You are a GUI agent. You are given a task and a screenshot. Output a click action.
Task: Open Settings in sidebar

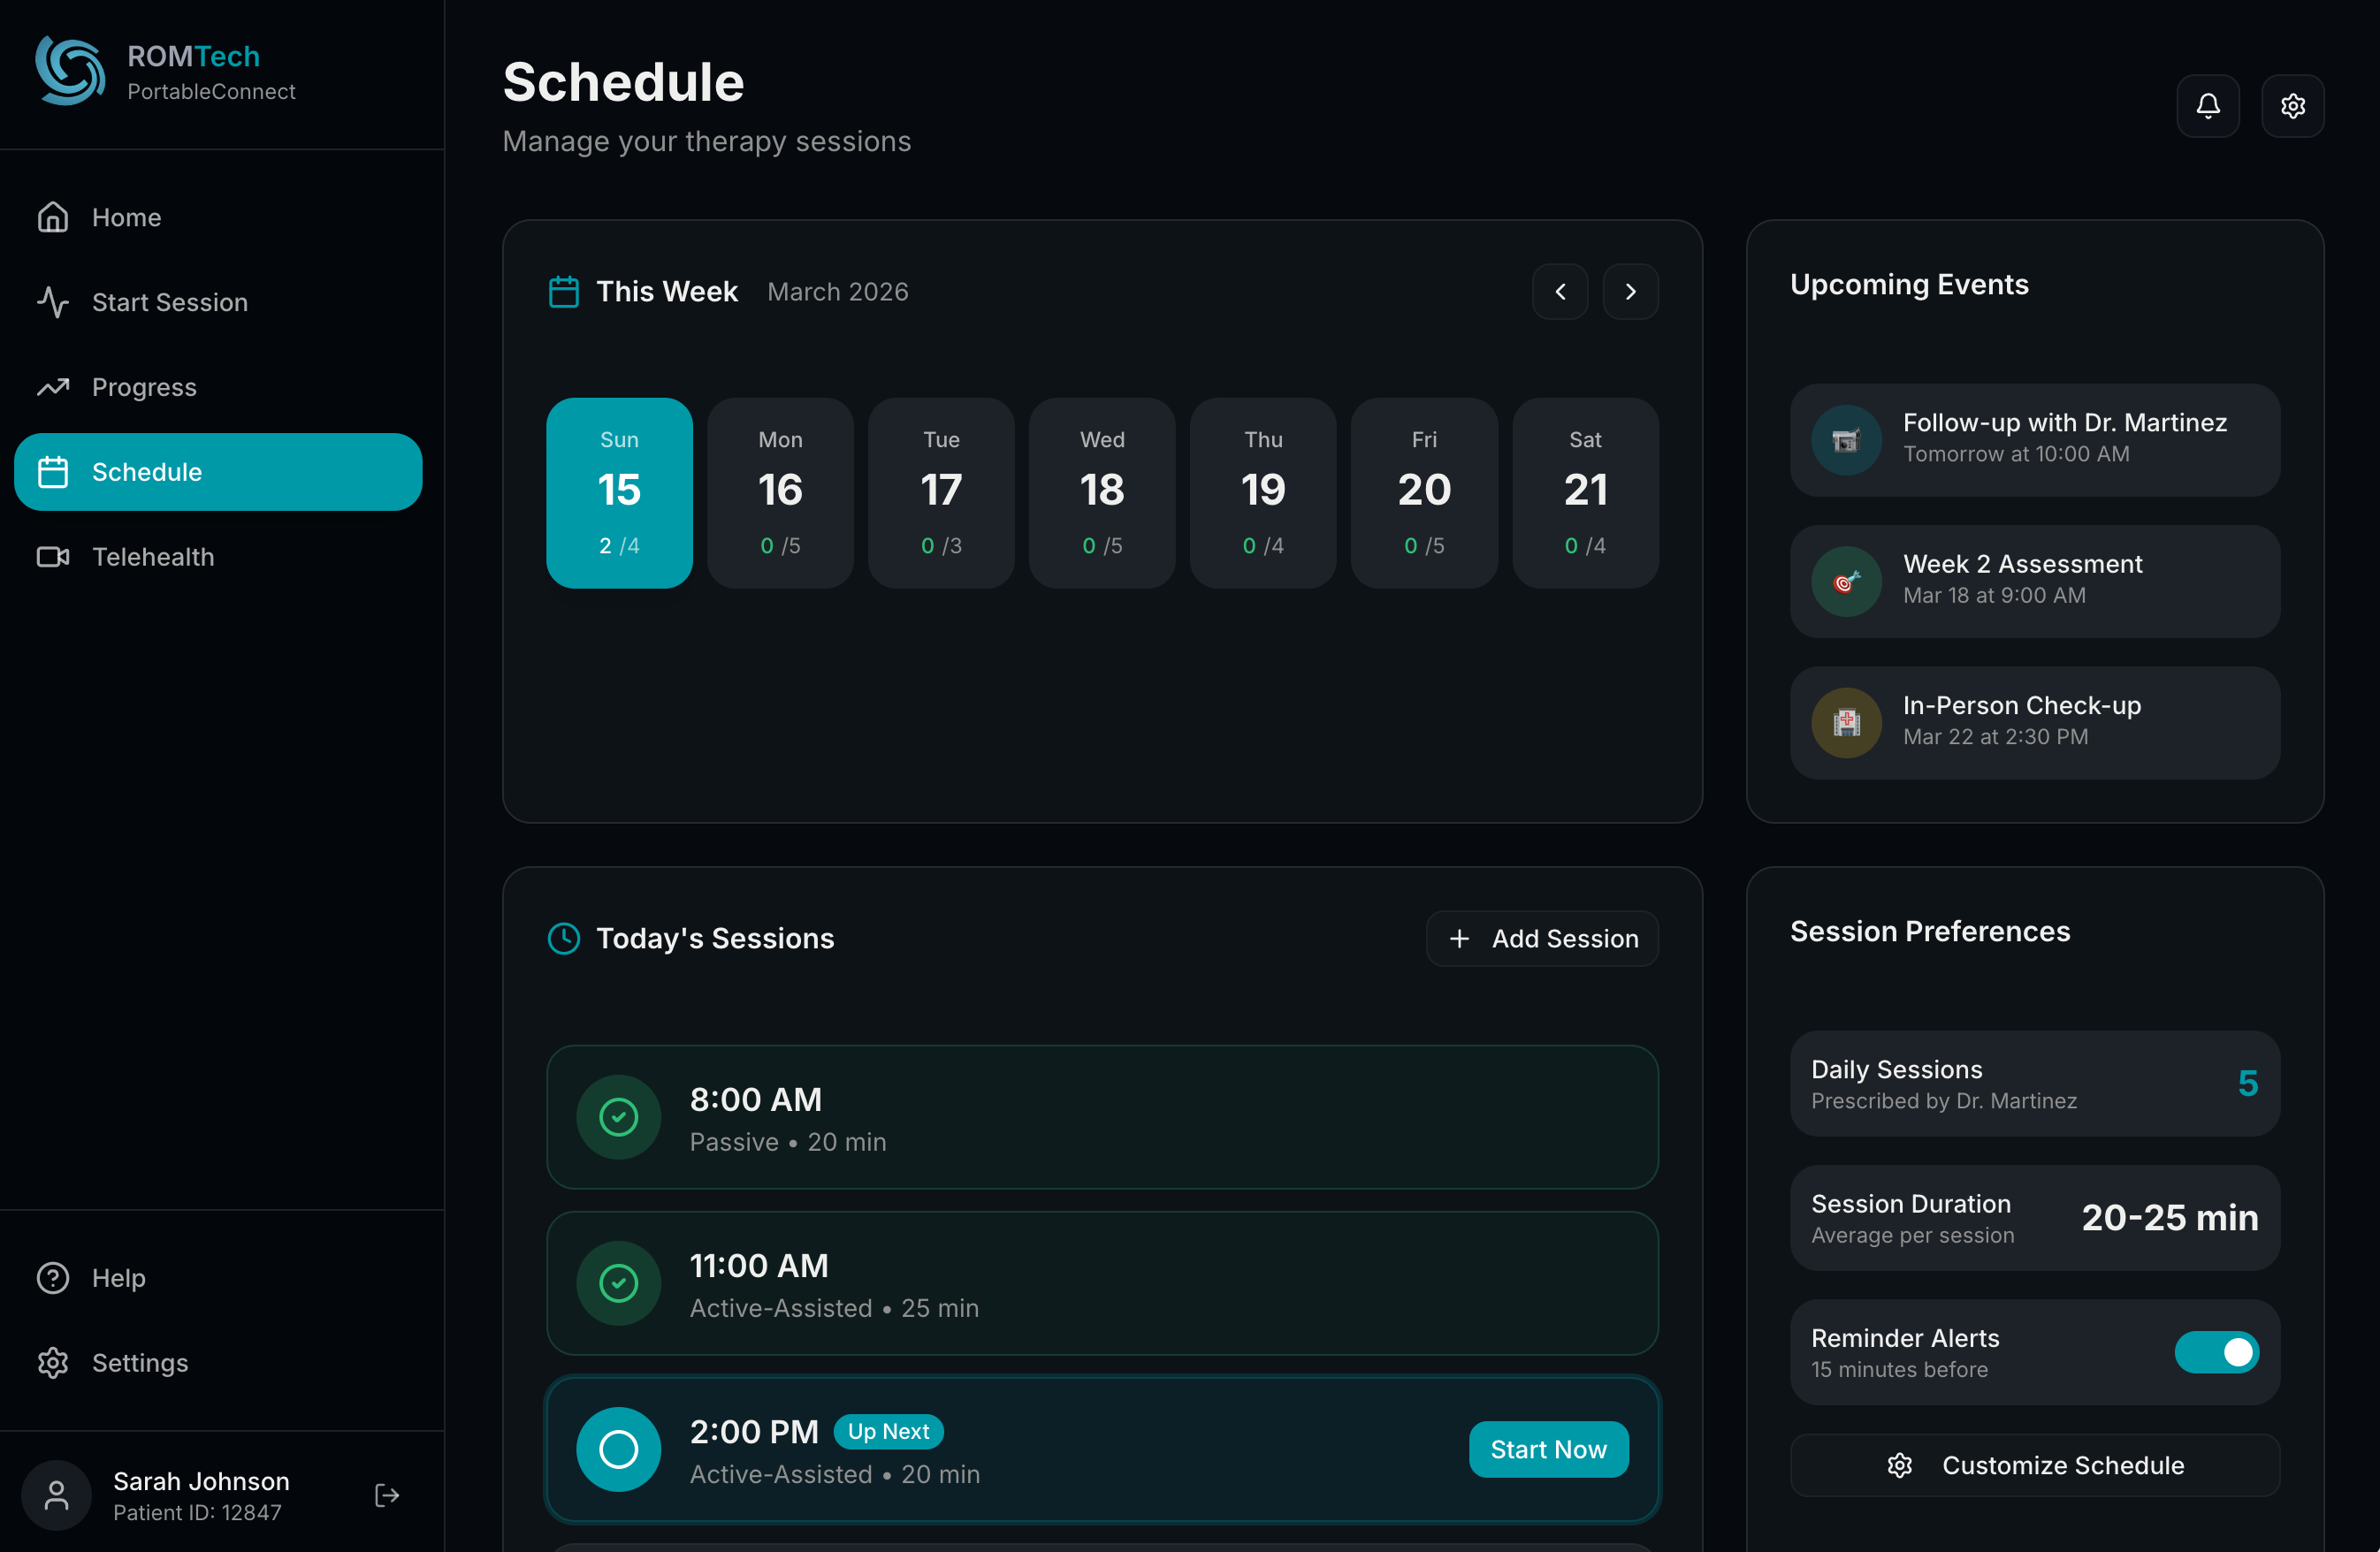tap(218, 1363)
